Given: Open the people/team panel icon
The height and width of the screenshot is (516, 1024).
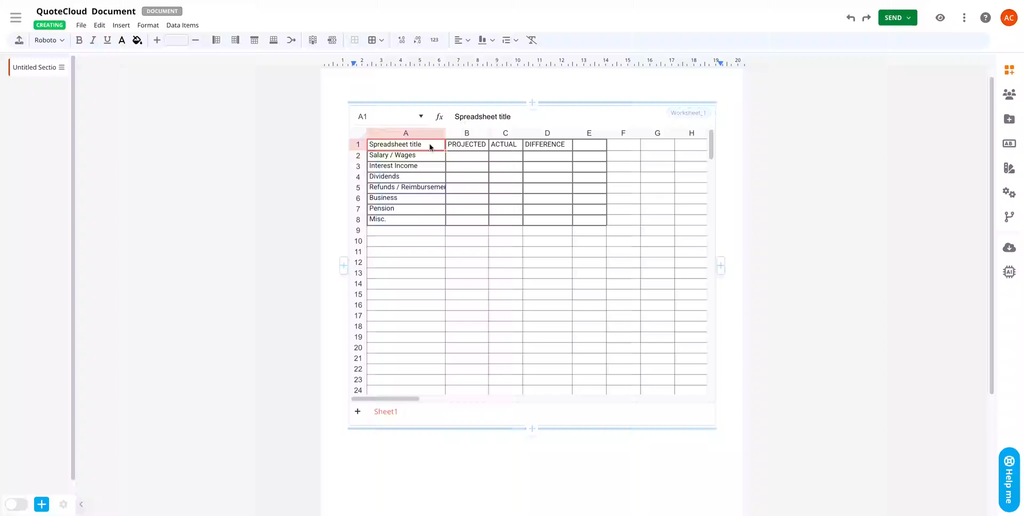Looking at the screenshot, I should point(1009,94).
